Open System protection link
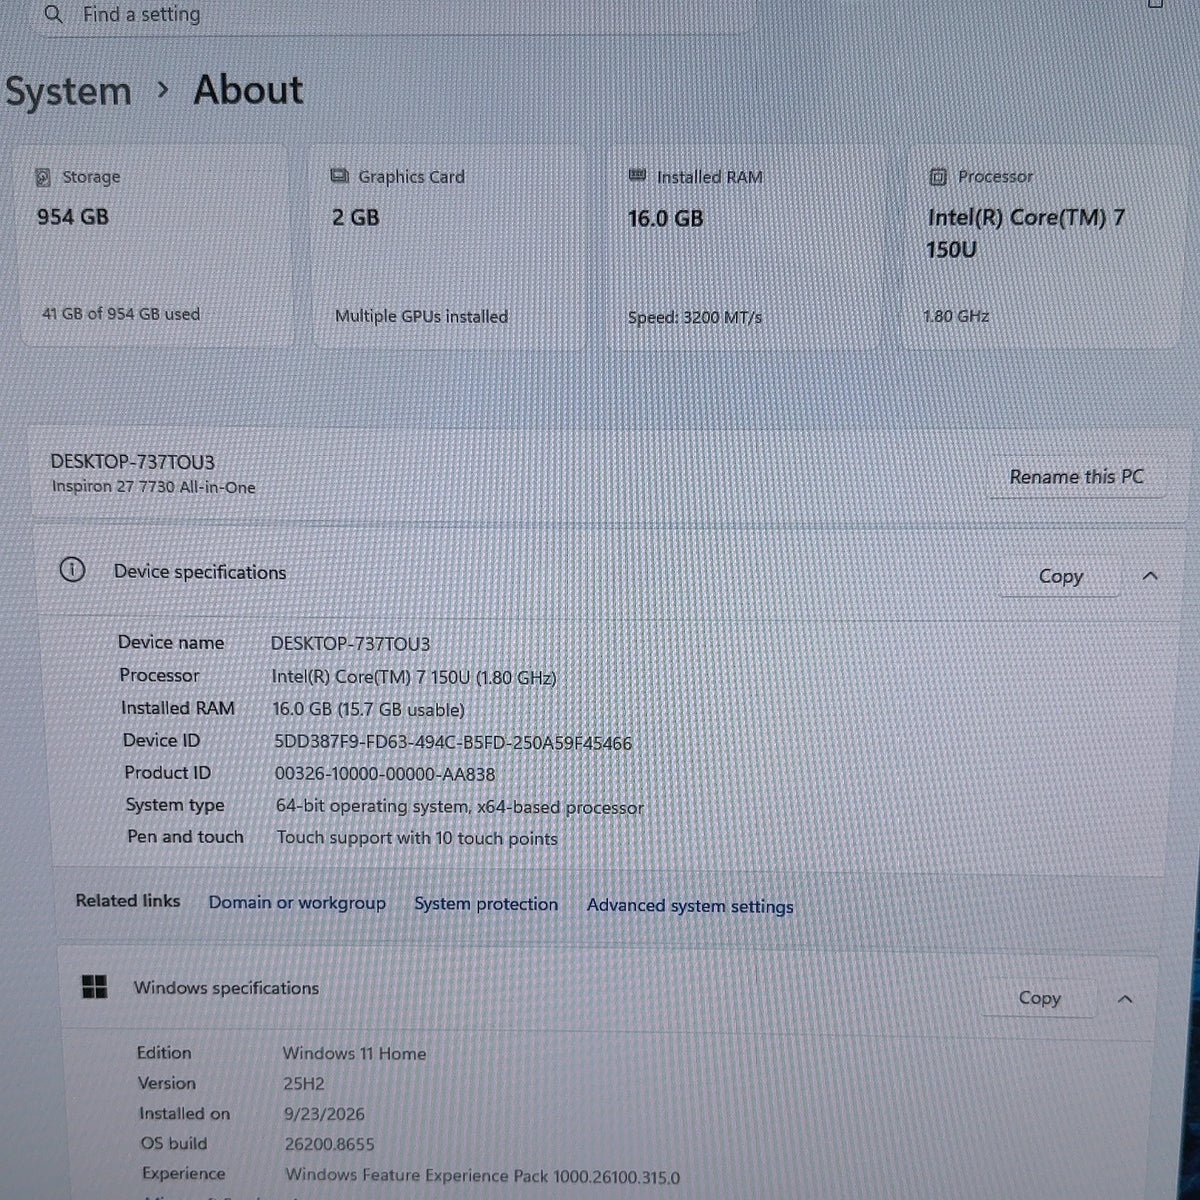 486,904
